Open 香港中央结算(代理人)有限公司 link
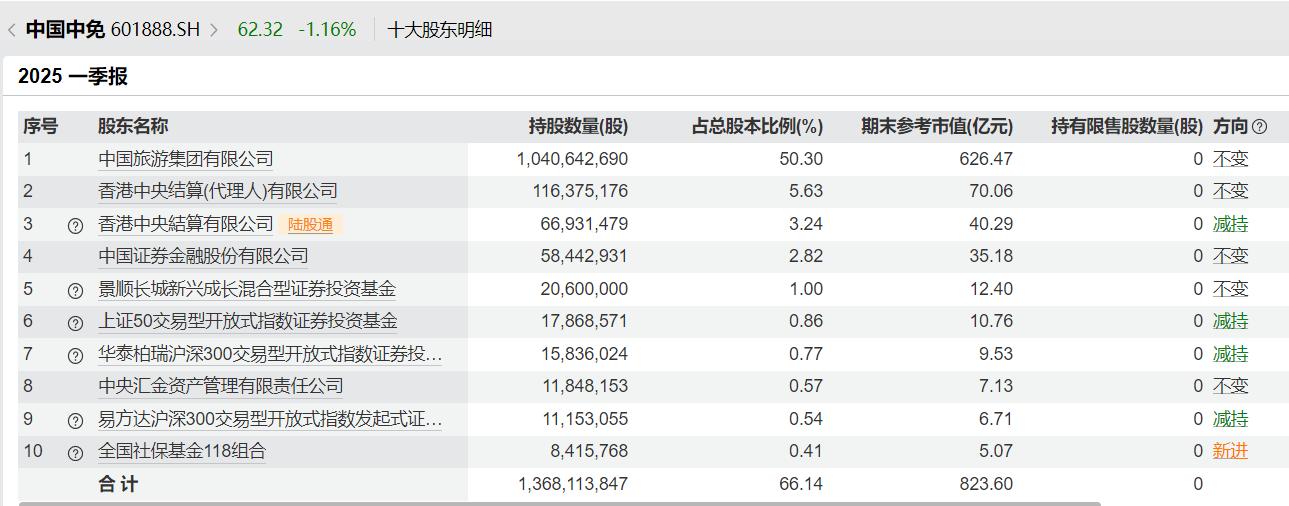The width and height of the screenshot is (1289, 506). [217, 191]
